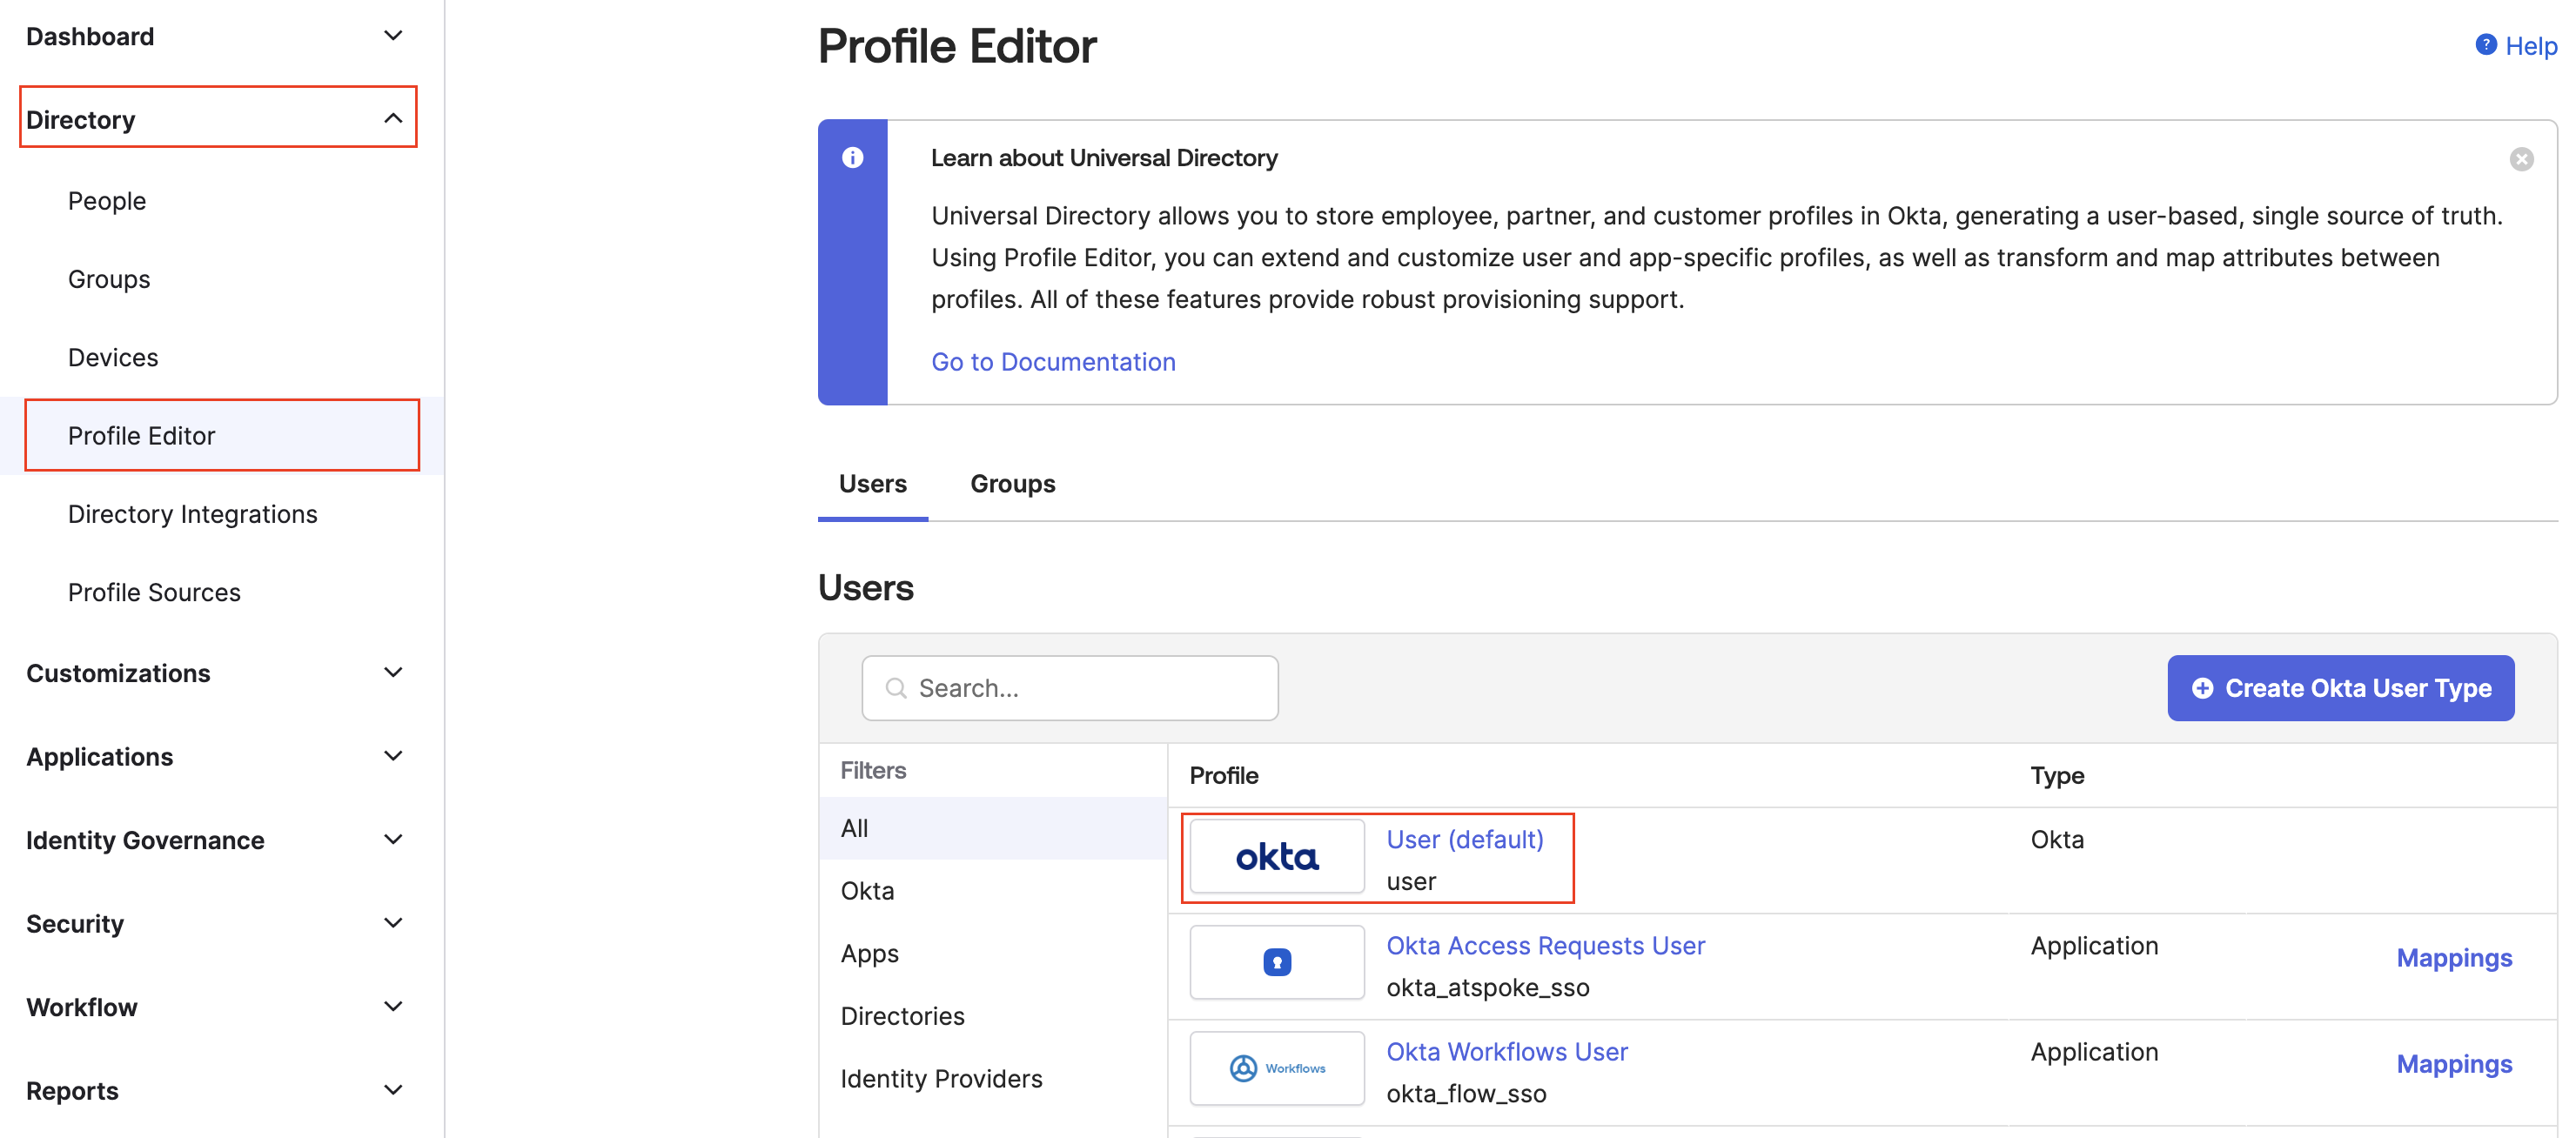The image size is (2576, 1138).
Task: Open Devices in the Directory menu
Action: (x=113, y=357)
